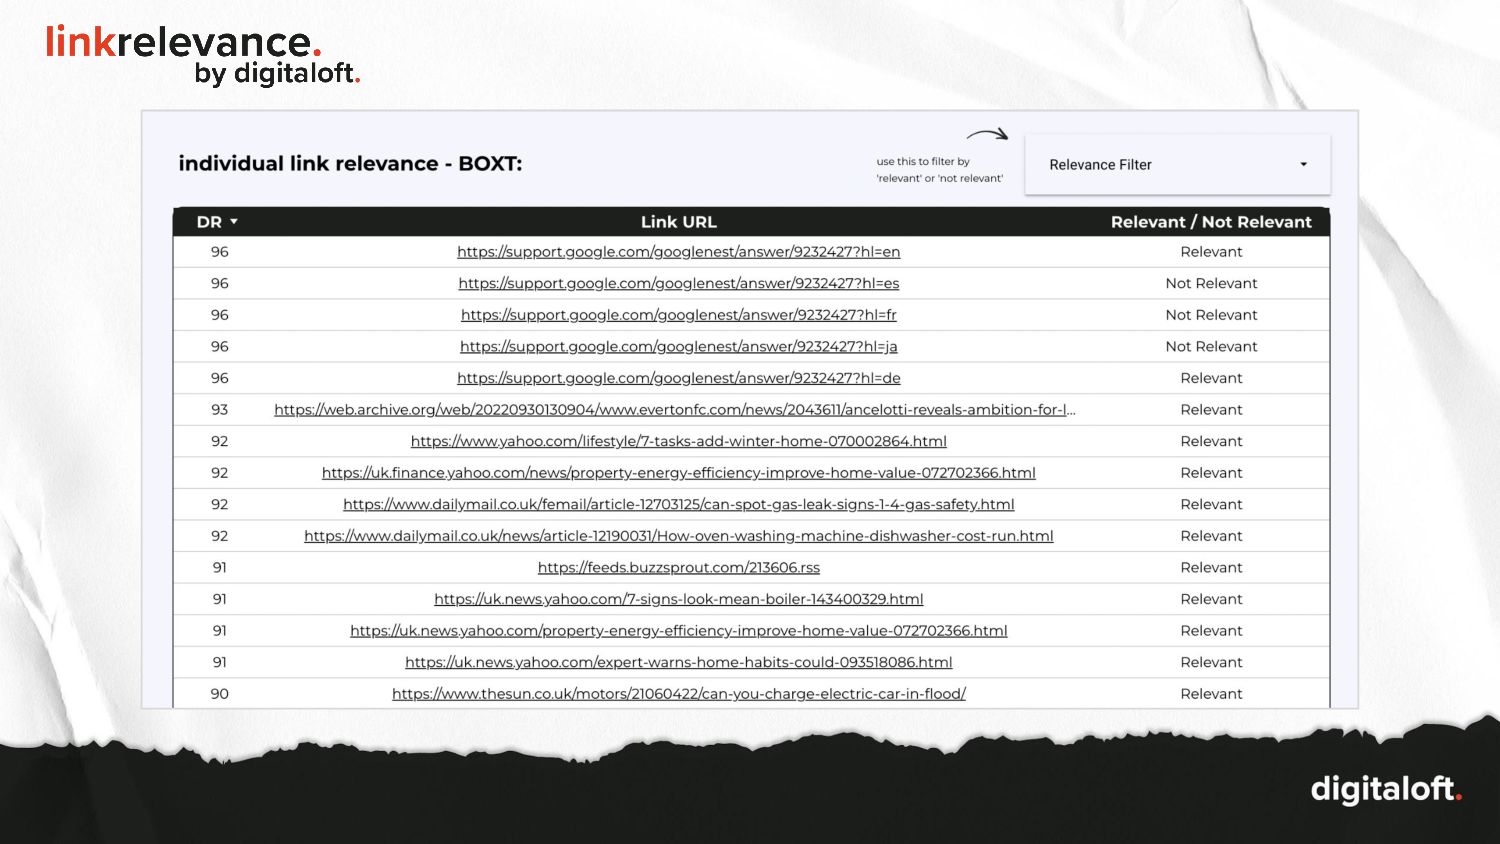The height and width of the screenshot is (844, 1500).
Task: Click DR value 96 in the hl=en row
Action: (x=220, y=252)
